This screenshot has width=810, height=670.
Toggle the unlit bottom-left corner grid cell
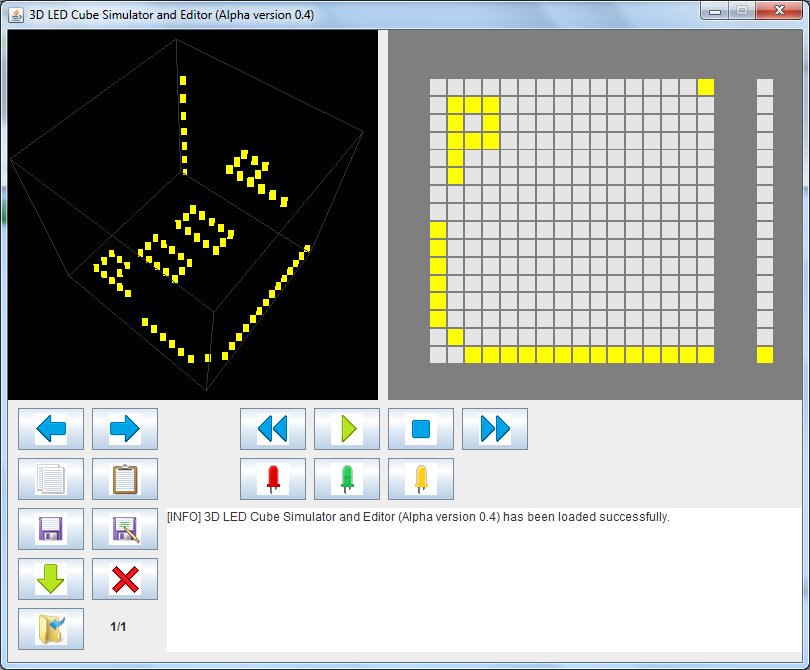(438, 355)
